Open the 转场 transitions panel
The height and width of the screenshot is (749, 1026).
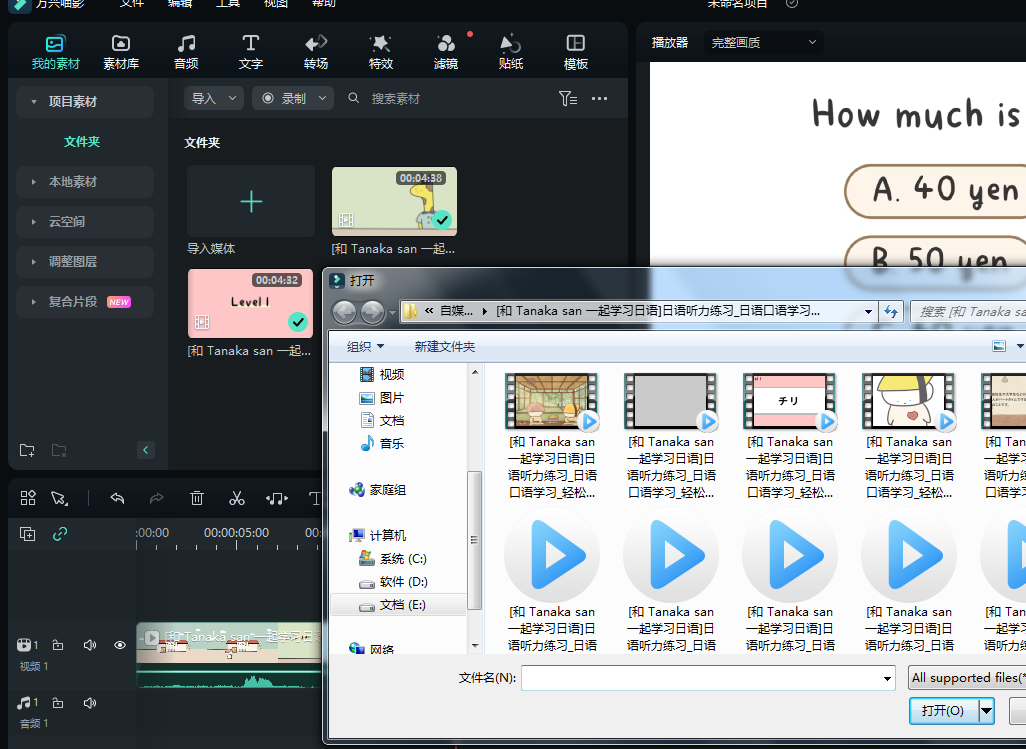point(315,50)
